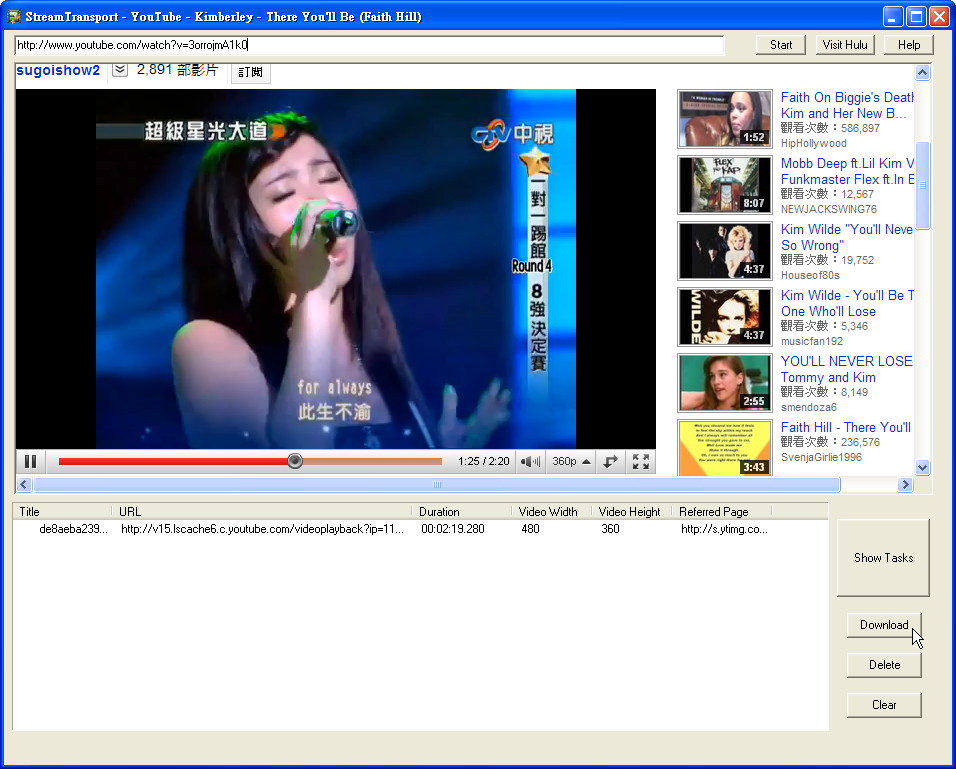This screenshot has width=956, height=769.
Task: Click the popout player arrow icon
Action: [x=610, y=462]
